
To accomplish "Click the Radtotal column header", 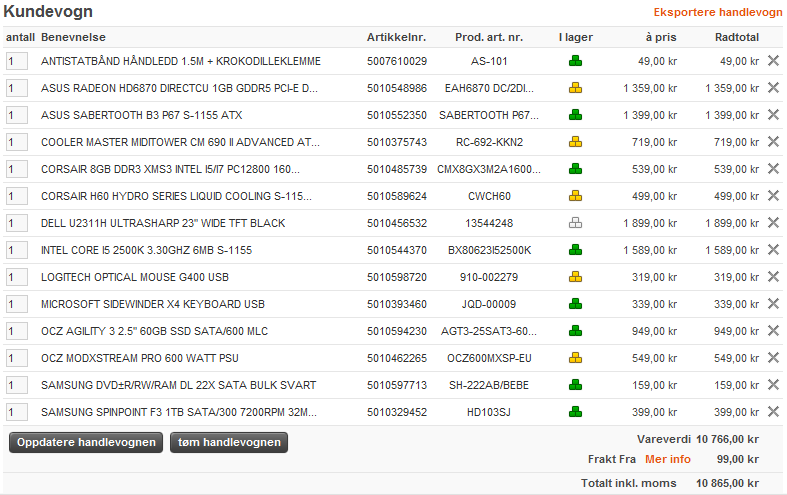I will [x=737, y=37].
